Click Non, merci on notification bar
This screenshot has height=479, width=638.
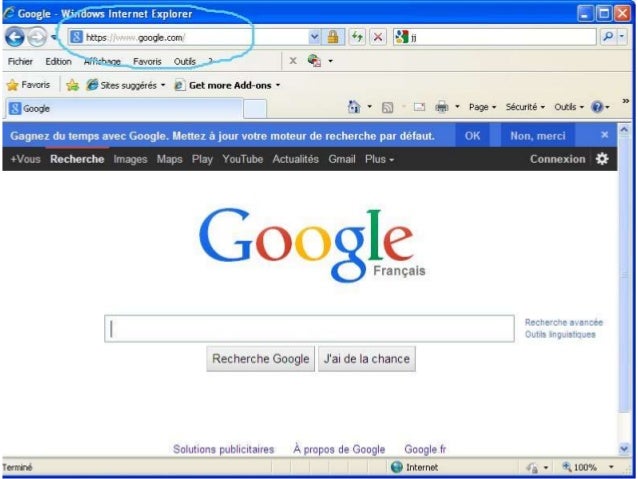(x=537, y=136)
